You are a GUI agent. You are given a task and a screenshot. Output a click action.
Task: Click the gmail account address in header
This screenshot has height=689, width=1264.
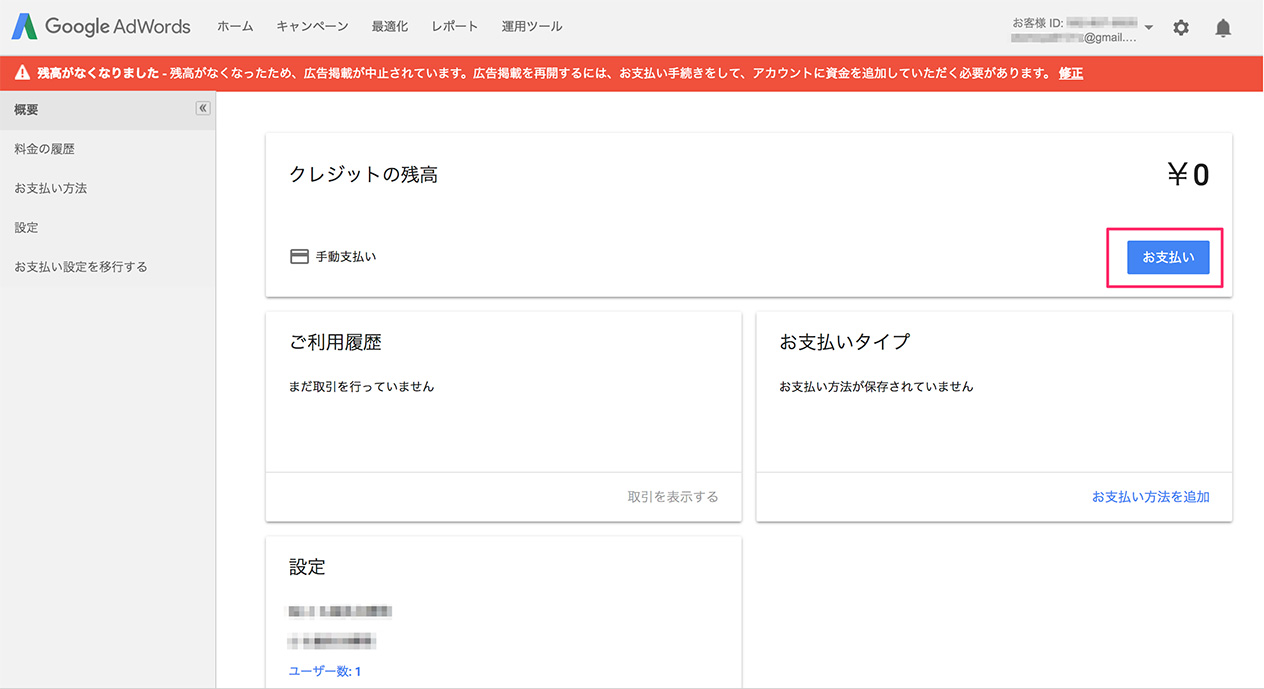click(1073, 38)
